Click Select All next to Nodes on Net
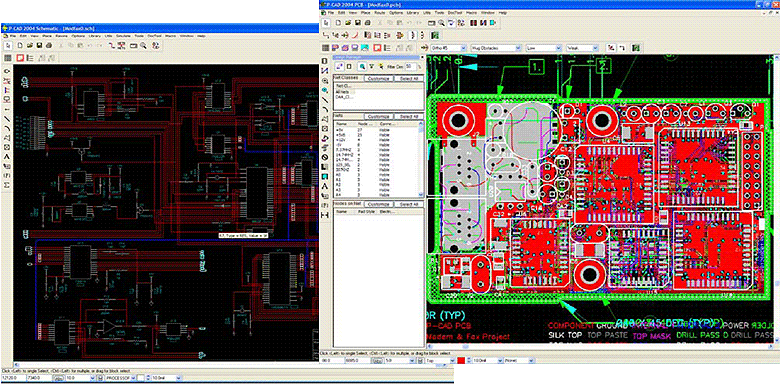This screenshot has width=780, height=384. click(409, 204)
